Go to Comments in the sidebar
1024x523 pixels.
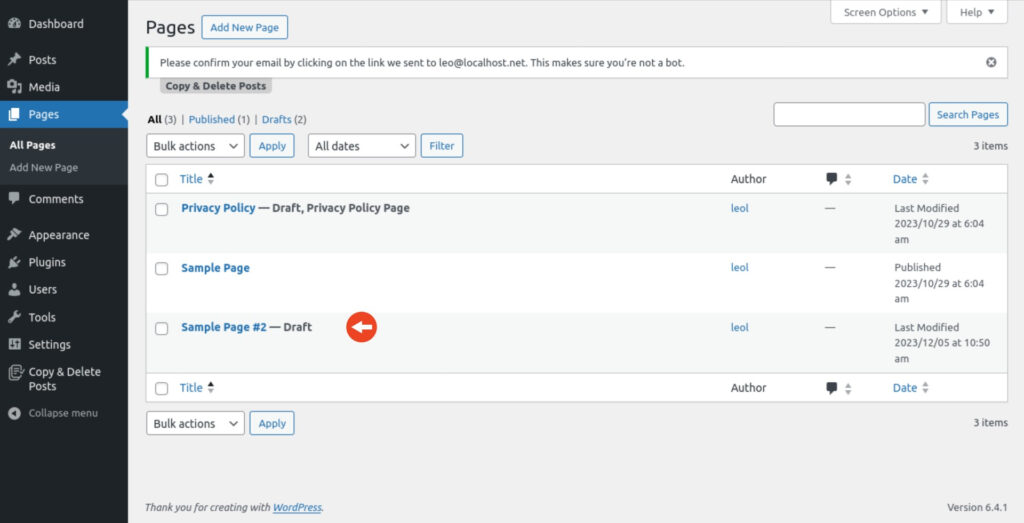click(x=56, y=198)
